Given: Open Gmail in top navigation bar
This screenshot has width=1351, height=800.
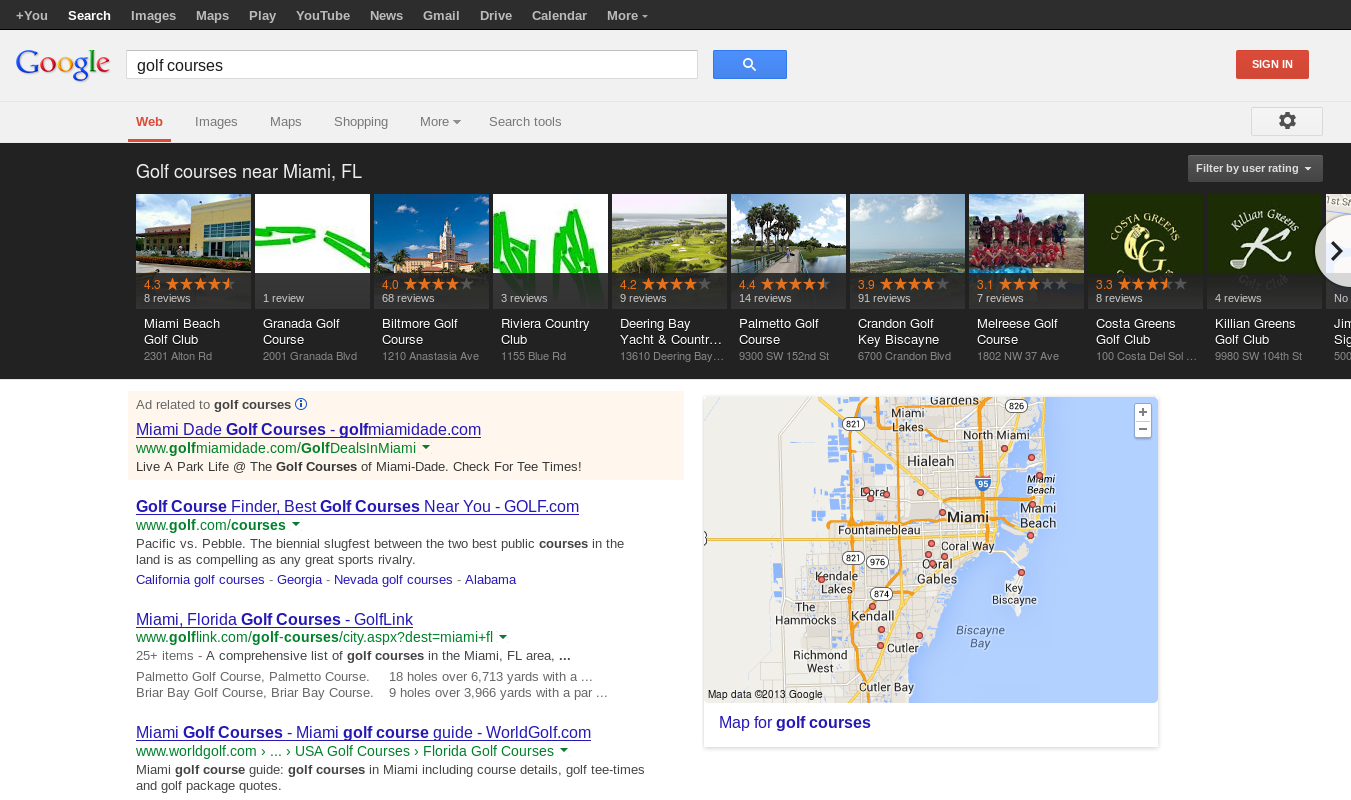Looking at the screenshot, I should (x=441, y=15).
